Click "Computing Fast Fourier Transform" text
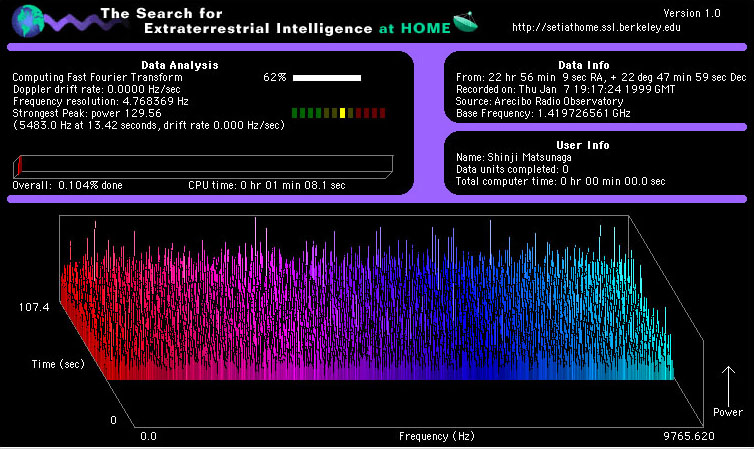 click(98, 77)
